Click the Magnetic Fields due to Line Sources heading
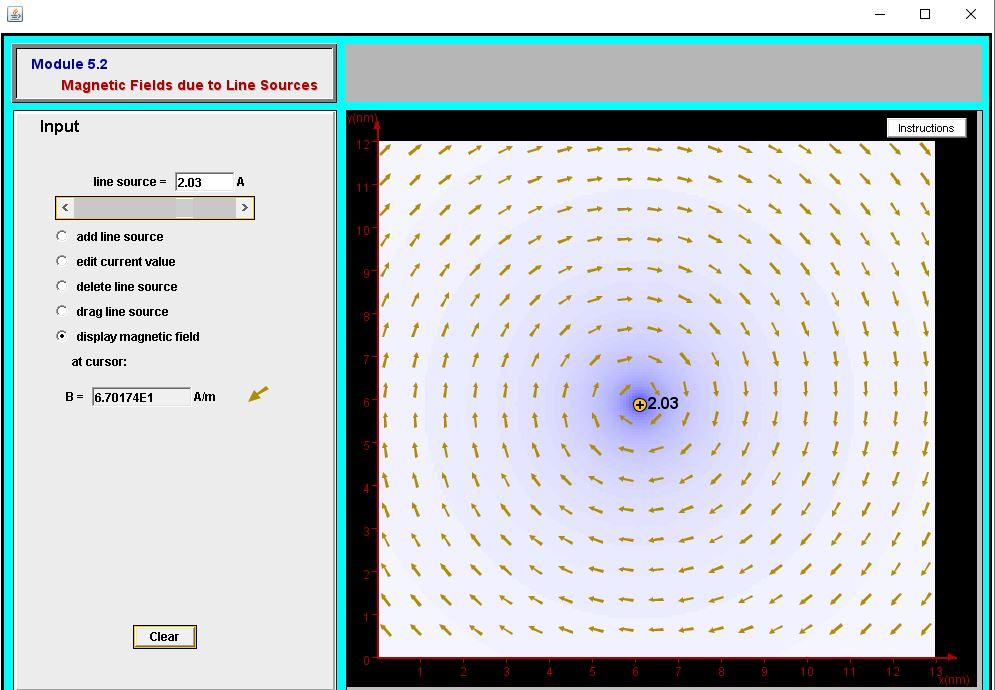 pyautogui.click(x=189, y=85)
